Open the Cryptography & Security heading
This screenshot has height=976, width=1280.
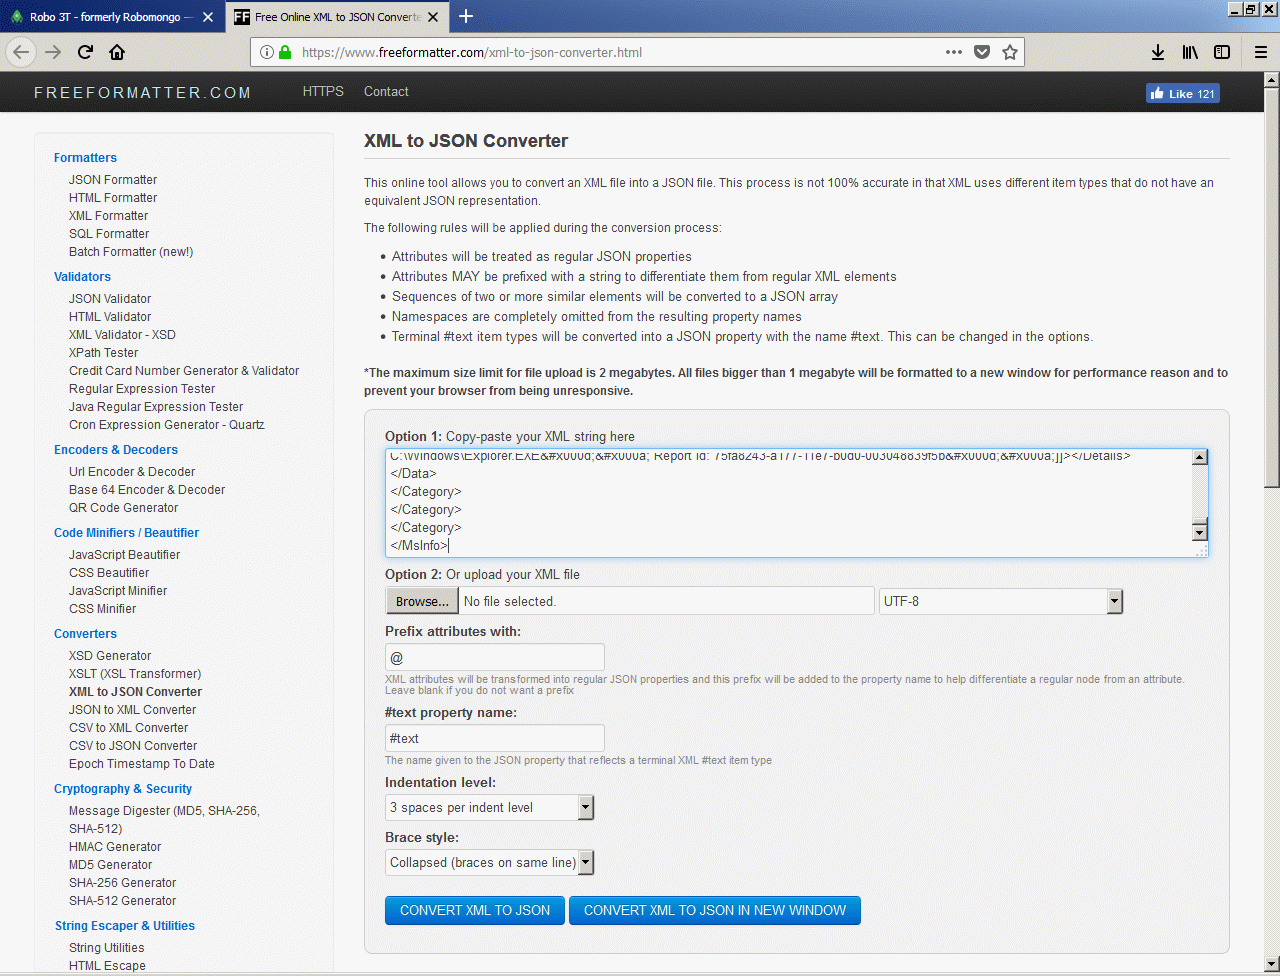pos(123,789)
